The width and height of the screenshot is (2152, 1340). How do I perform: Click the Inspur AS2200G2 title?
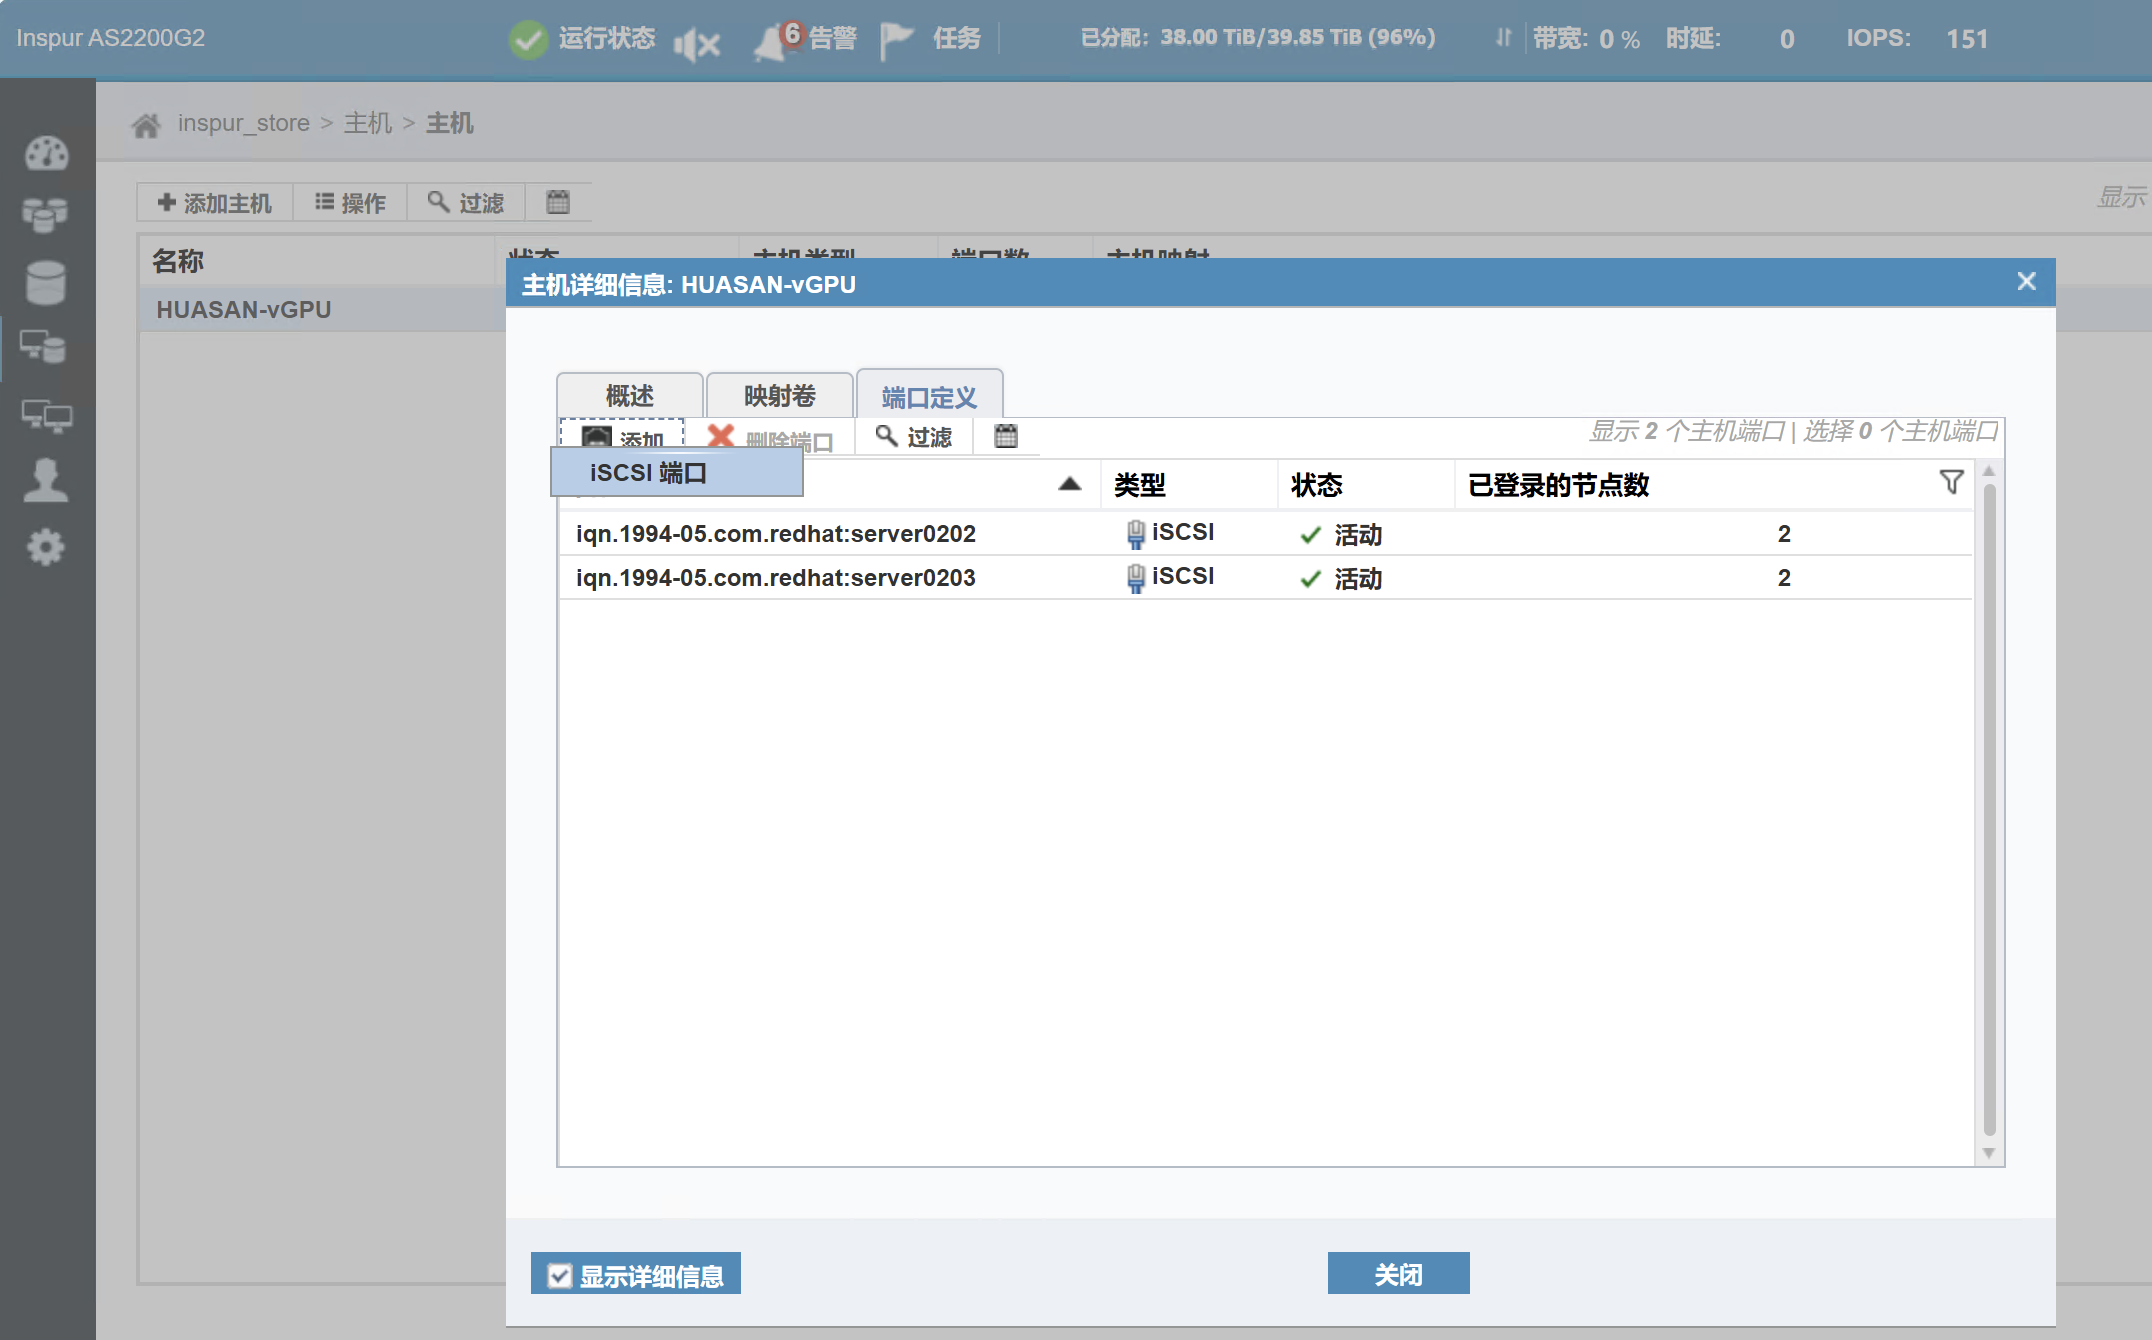click(x=110, y=38)
